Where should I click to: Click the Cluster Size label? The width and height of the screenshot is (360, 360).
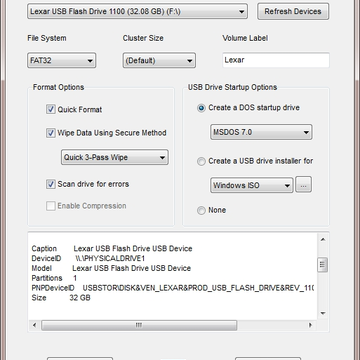143,38
